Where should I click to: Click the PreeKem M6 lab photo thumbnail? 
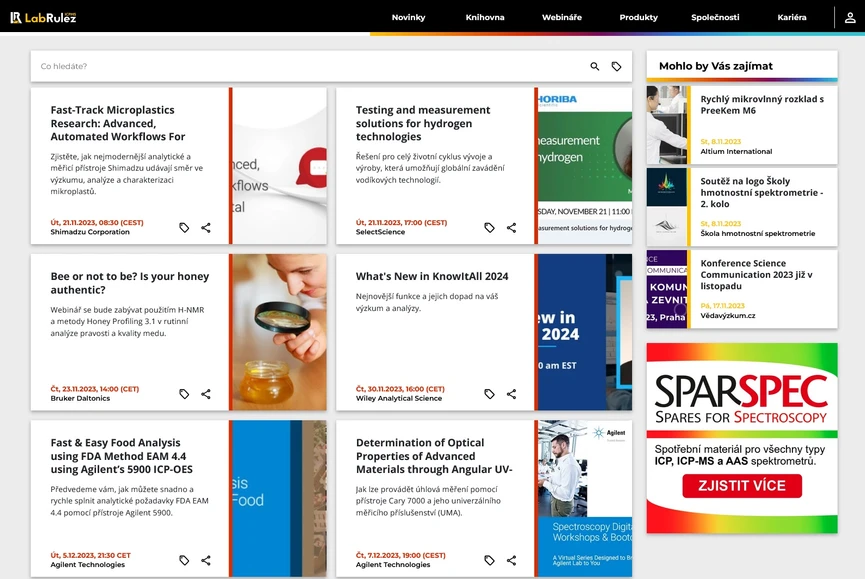[666, 125]
